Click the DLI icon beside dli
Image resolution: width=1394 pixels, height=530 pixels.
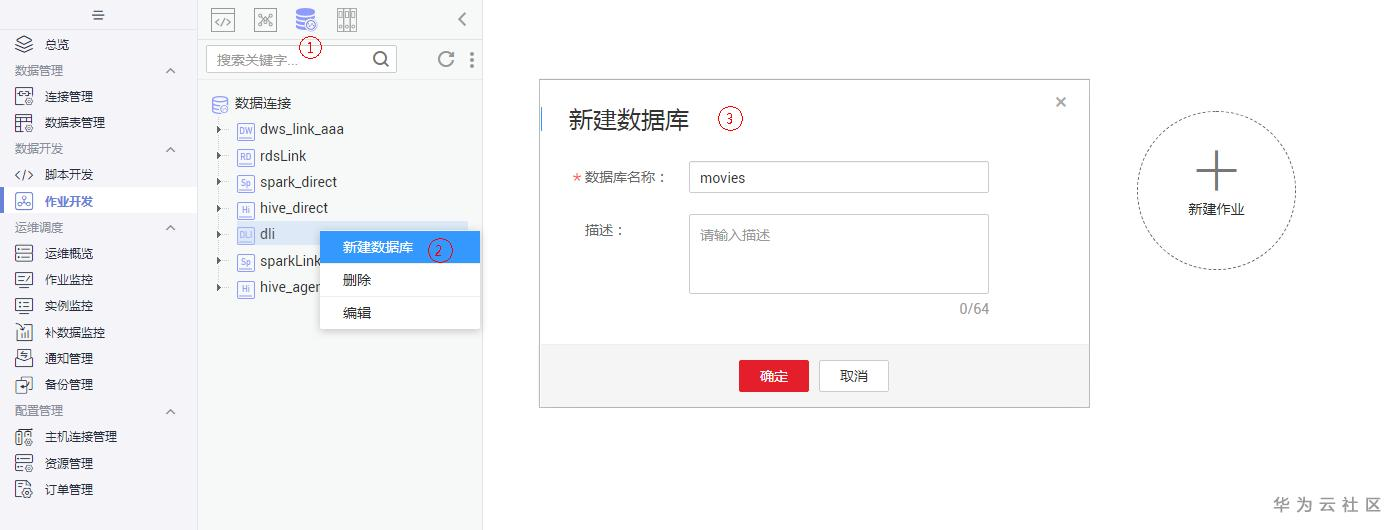tap(246, 235)
